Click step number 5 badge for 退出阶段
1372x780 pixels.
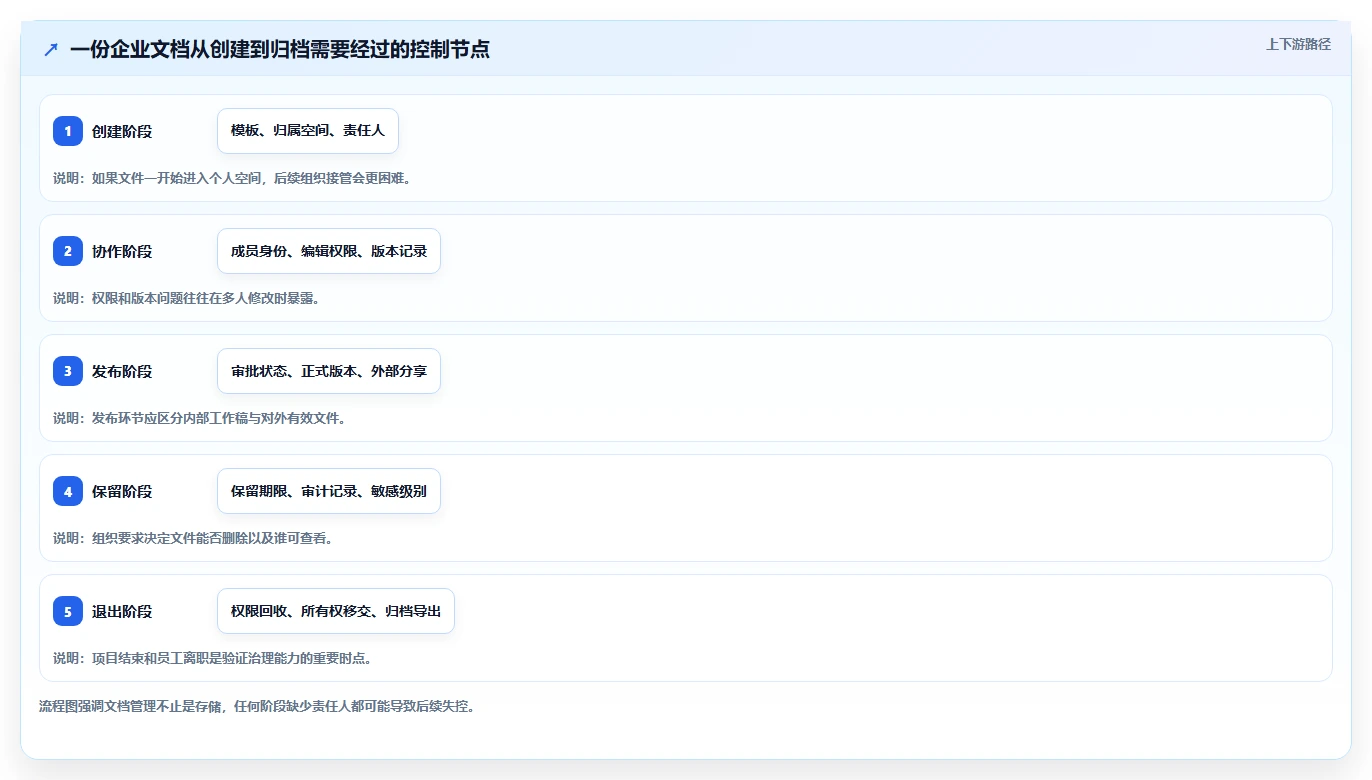point(68,611)
